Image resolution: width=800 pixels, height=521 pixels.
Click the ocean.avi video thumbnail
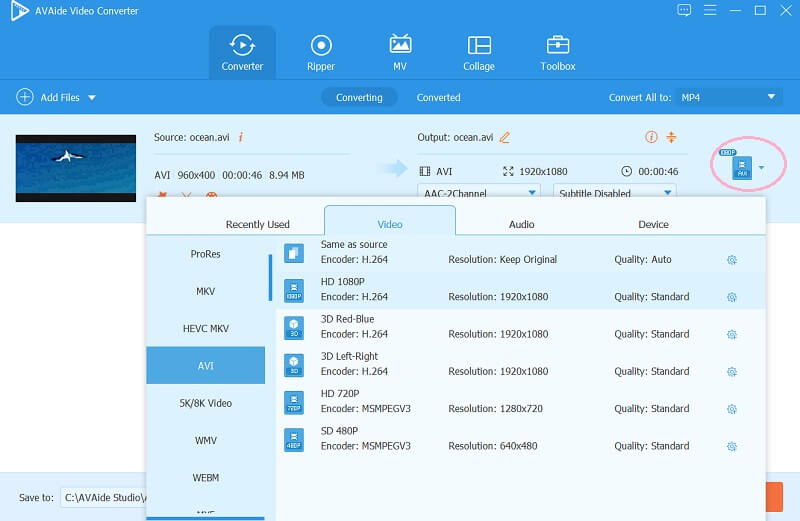coord(76,168)
